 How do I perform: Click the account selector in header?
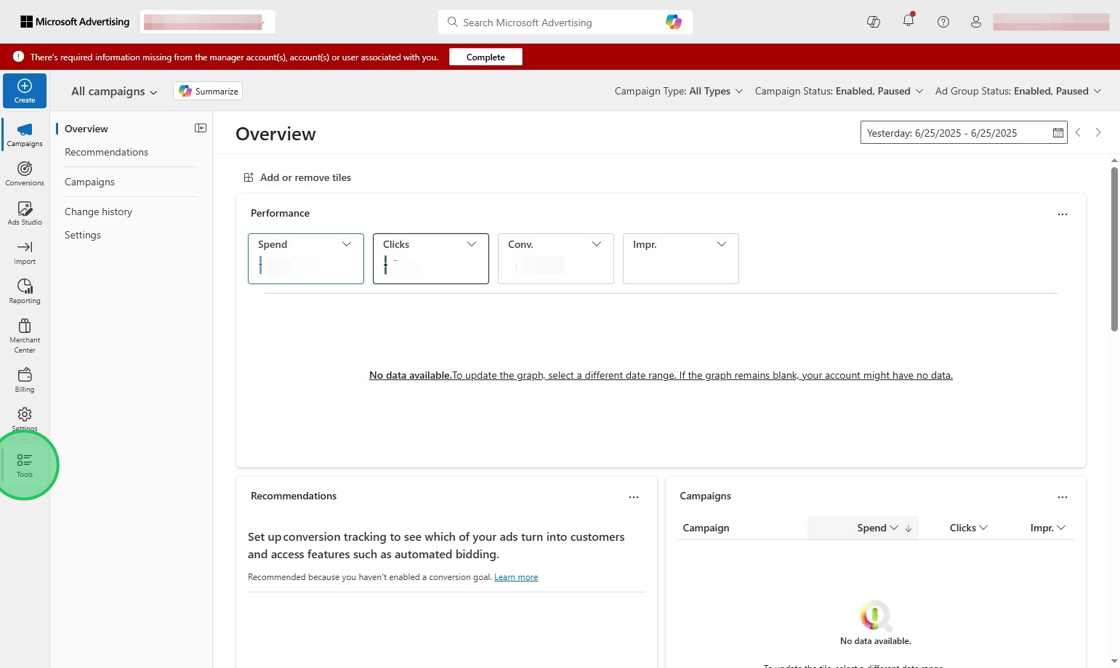pos(207,22)
